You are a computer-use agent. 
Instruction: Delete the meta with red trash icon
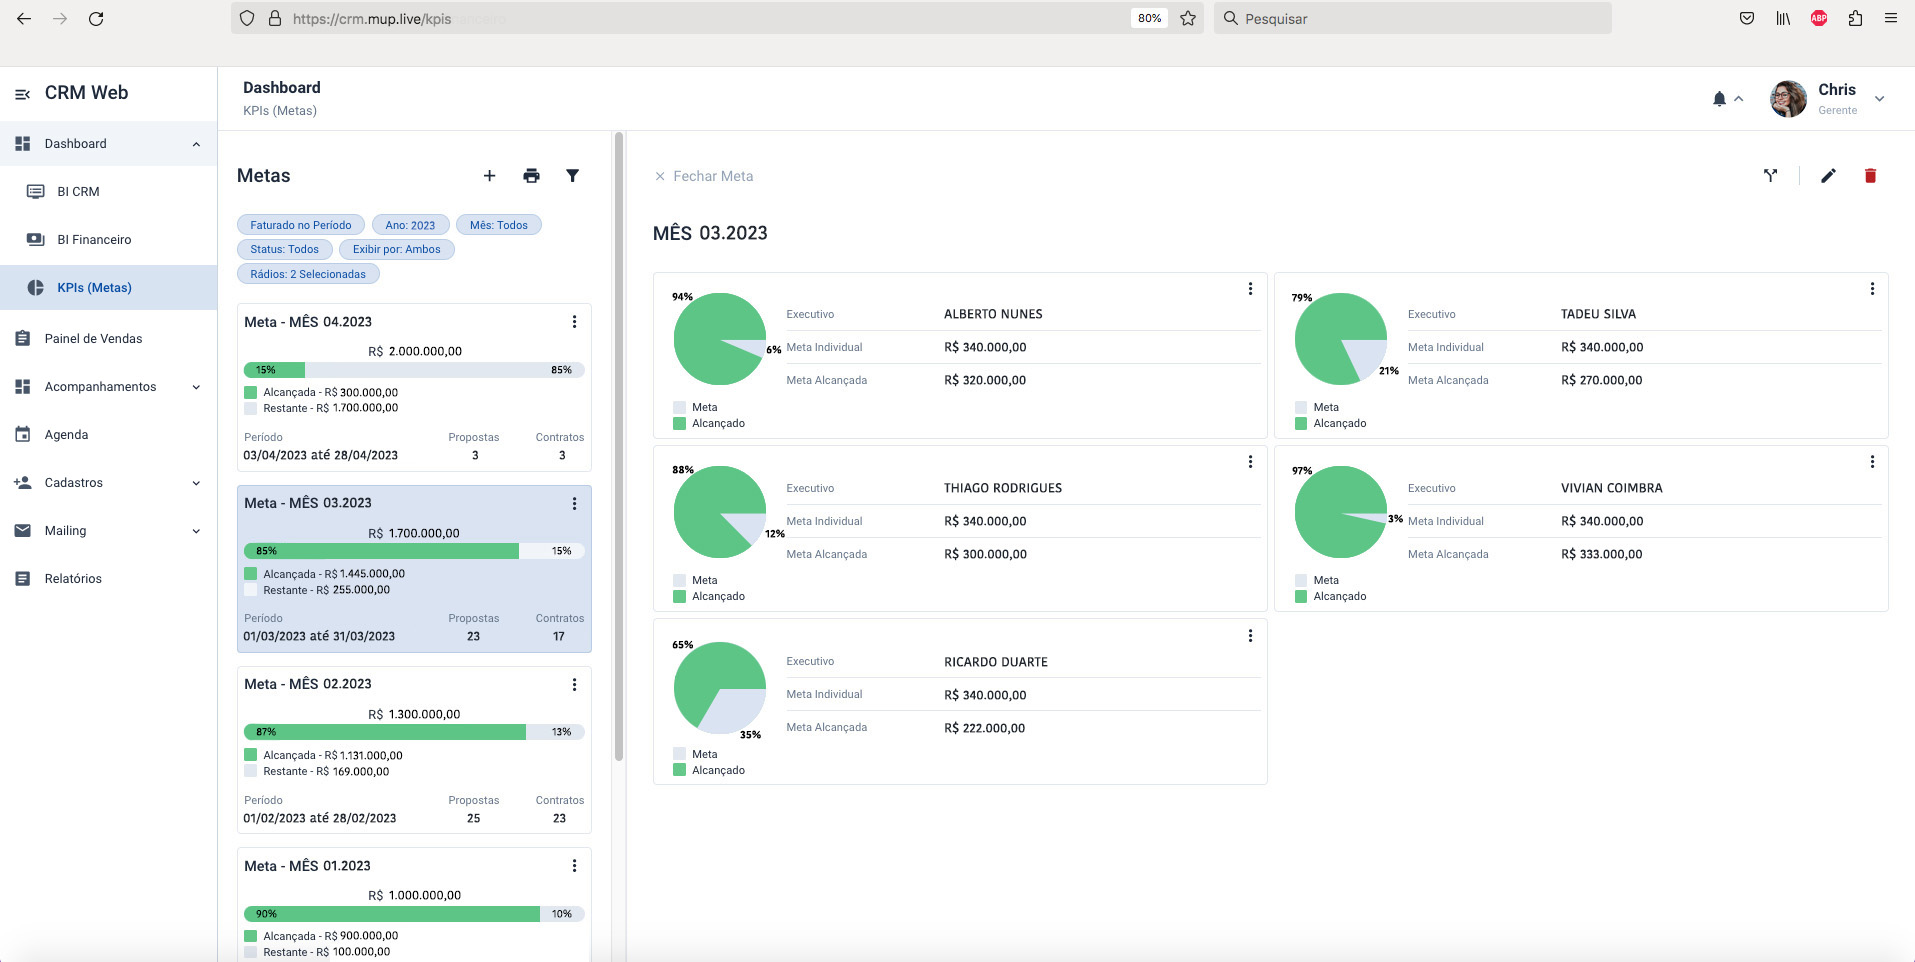(1870, 176)
